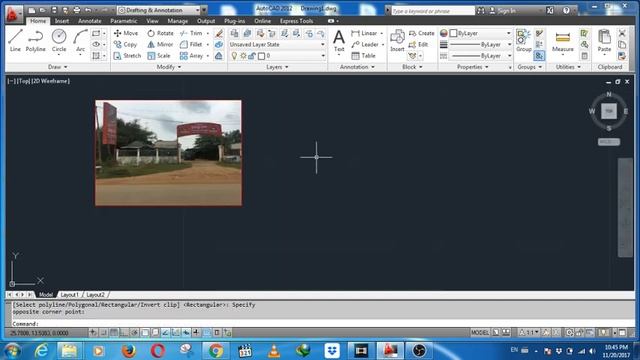Toggle Snap Mode in status bar
This screenshot has height=360, width=640.
pyautogui.click(x=104, y=333)
